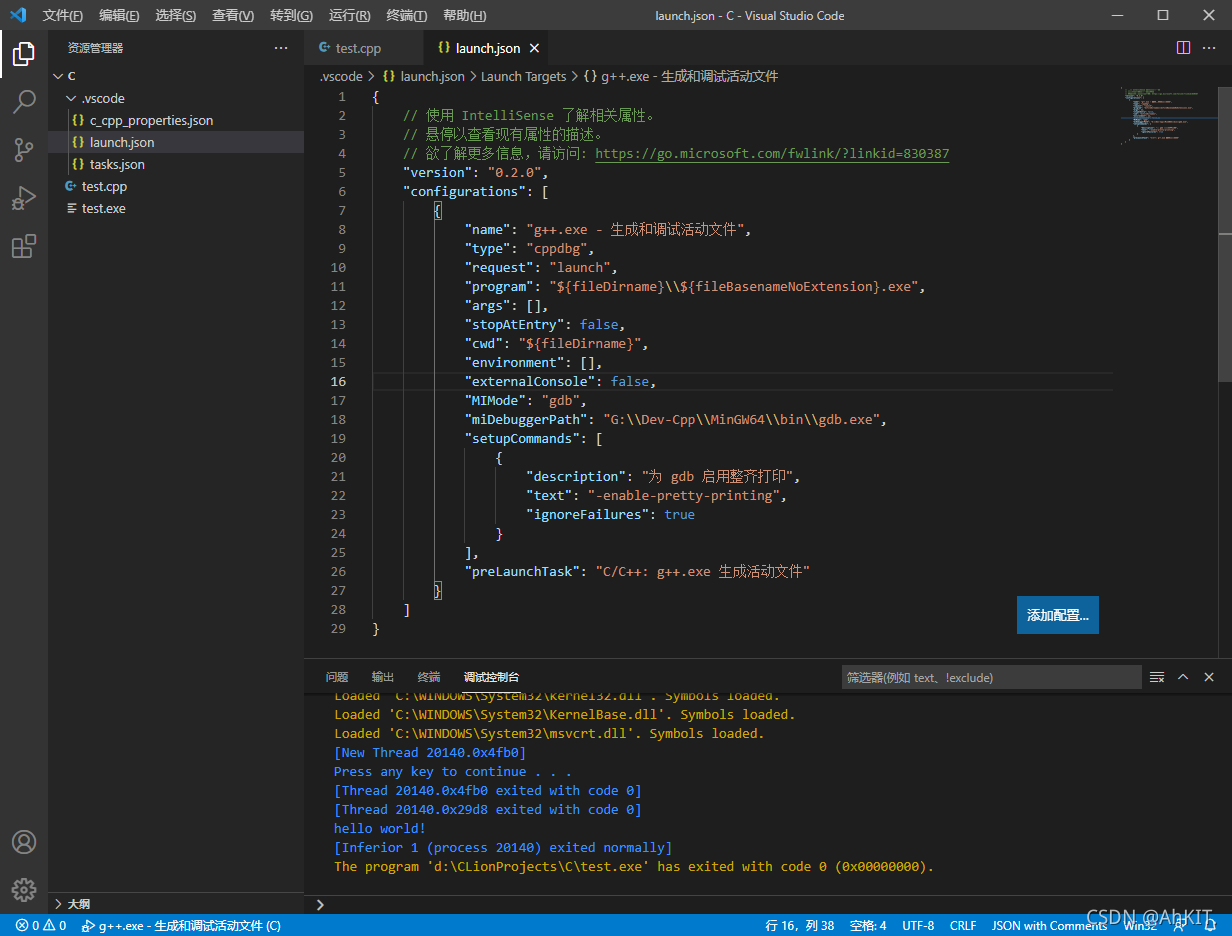This screenshot has width=1232, height=936.
Task: Click launch.json breadcrumb segment
Action: tap(423, 76)
